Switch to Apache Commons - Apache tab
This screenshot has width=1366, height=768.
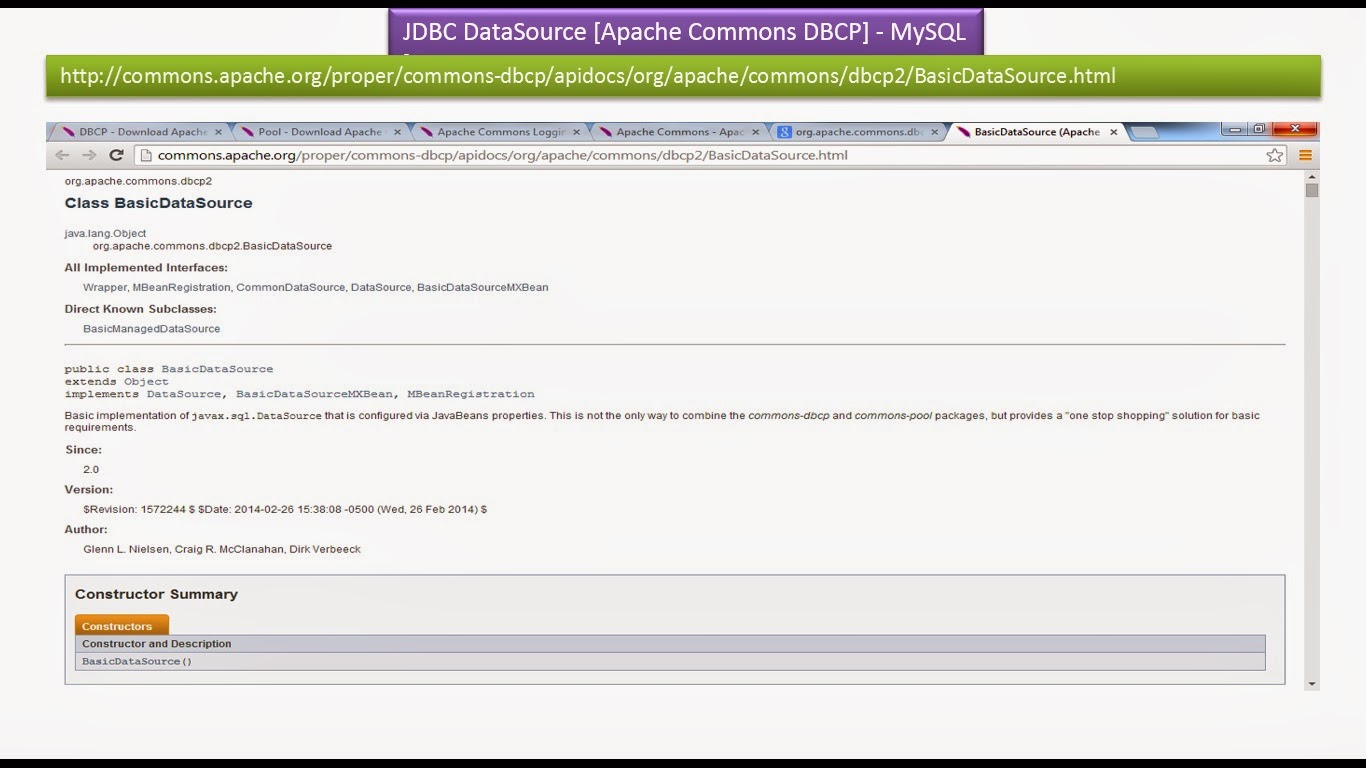(x=676, y=132)
